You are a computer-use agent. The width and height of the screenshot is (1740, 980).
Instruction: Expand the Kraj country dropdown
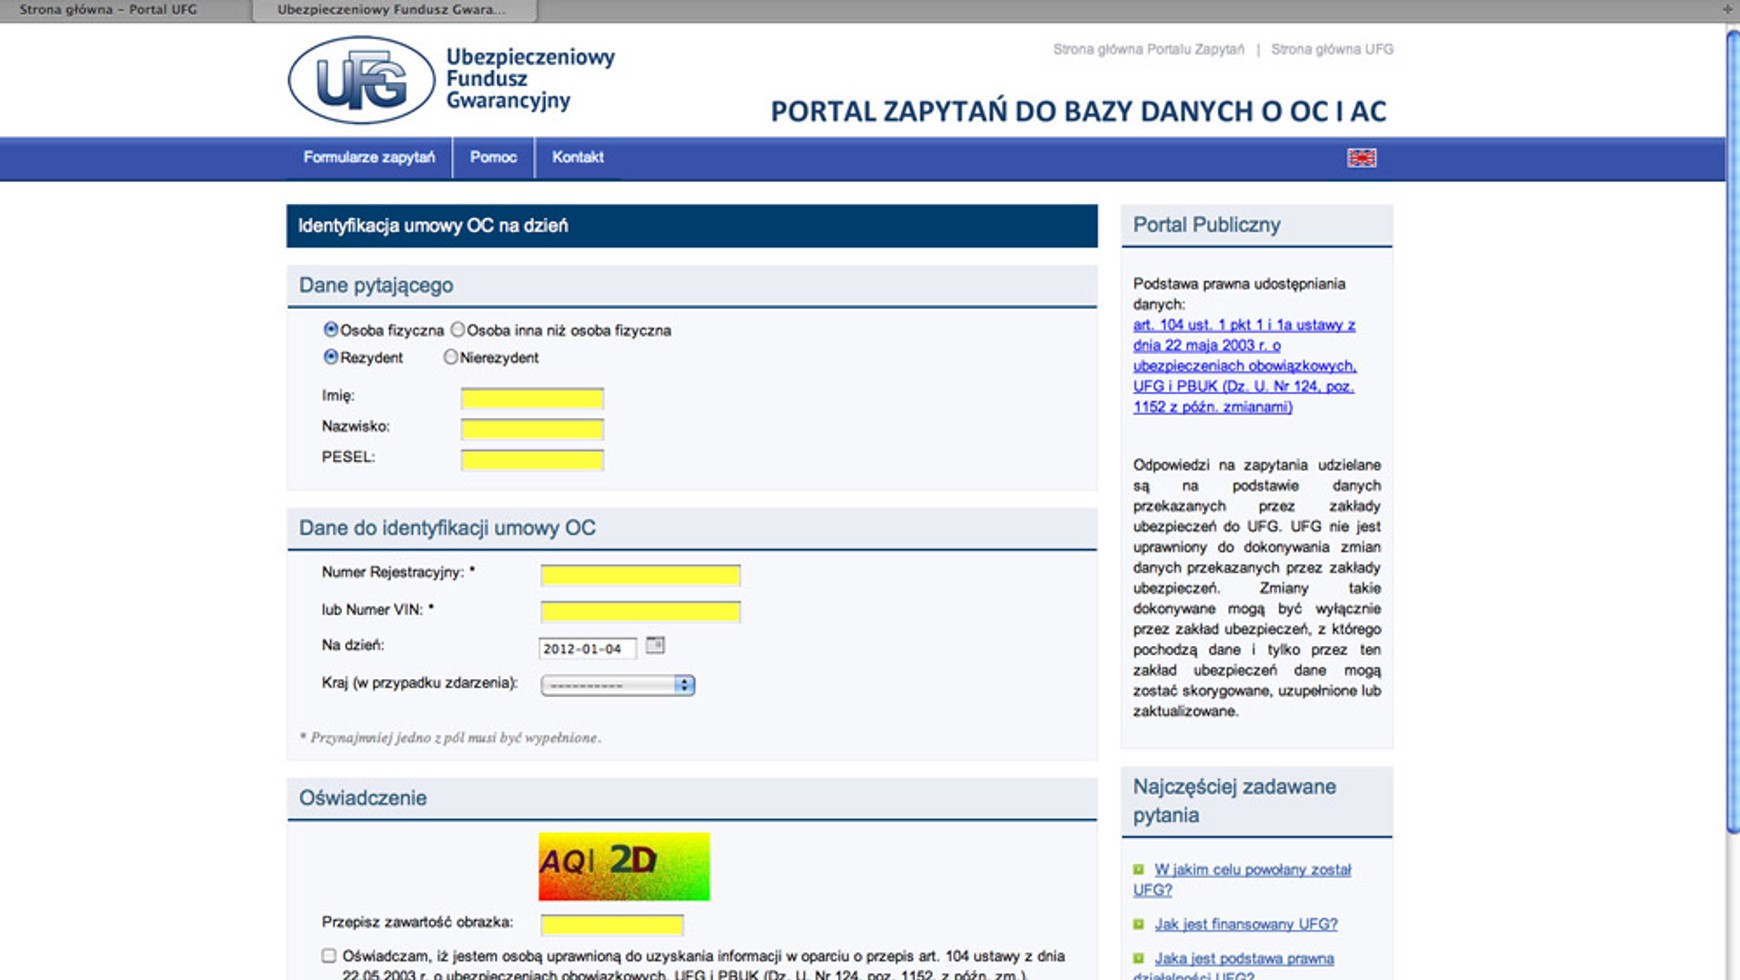point(617,685)
